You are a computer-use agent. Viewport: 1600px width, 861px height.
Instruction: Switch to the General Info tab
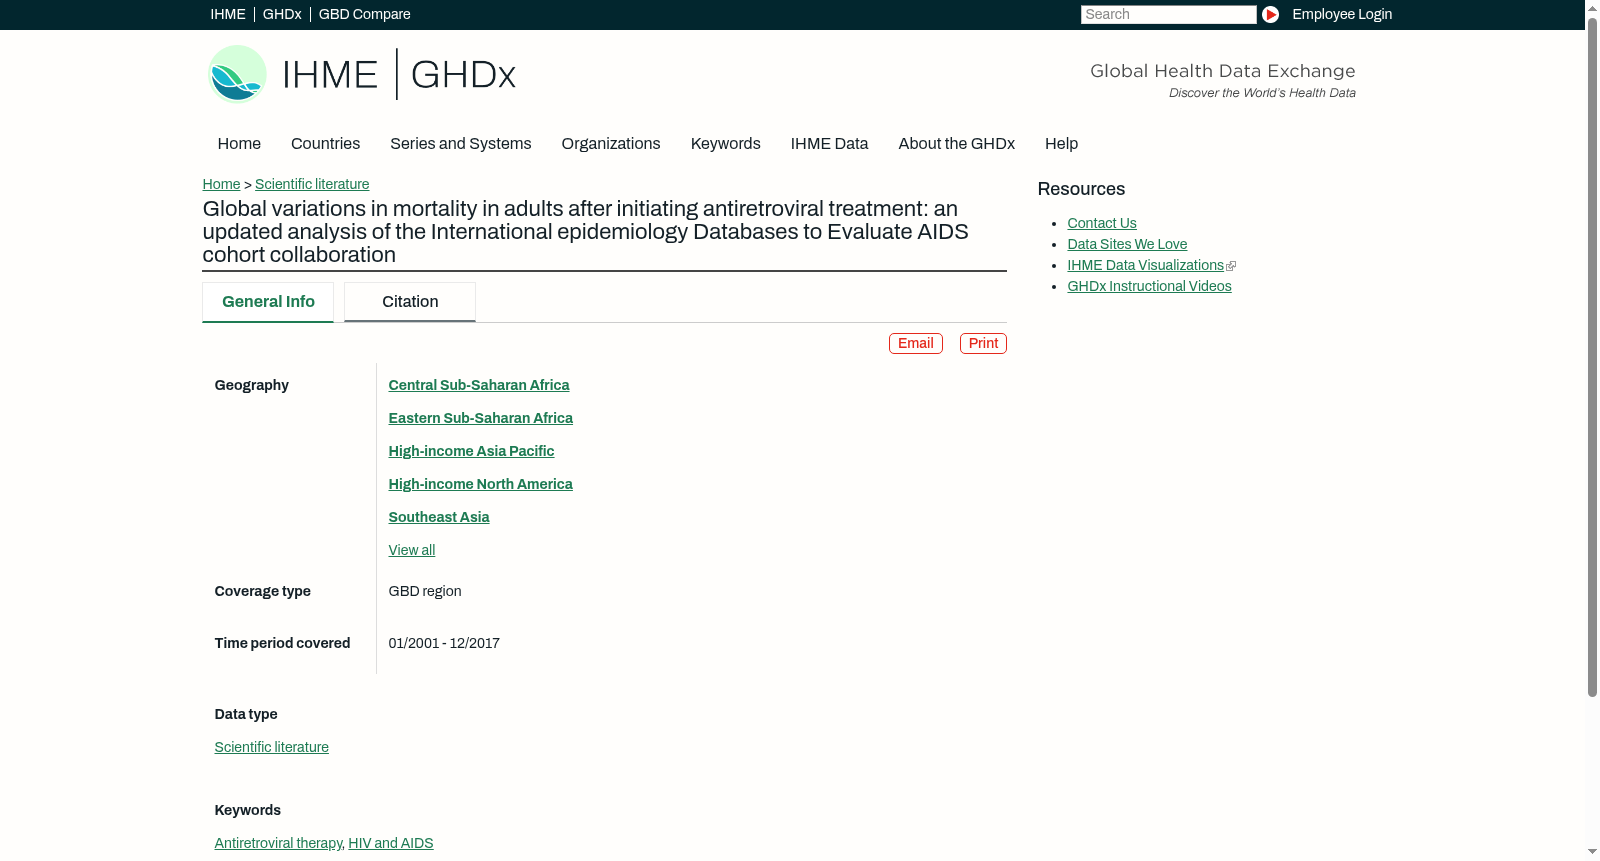268,302
